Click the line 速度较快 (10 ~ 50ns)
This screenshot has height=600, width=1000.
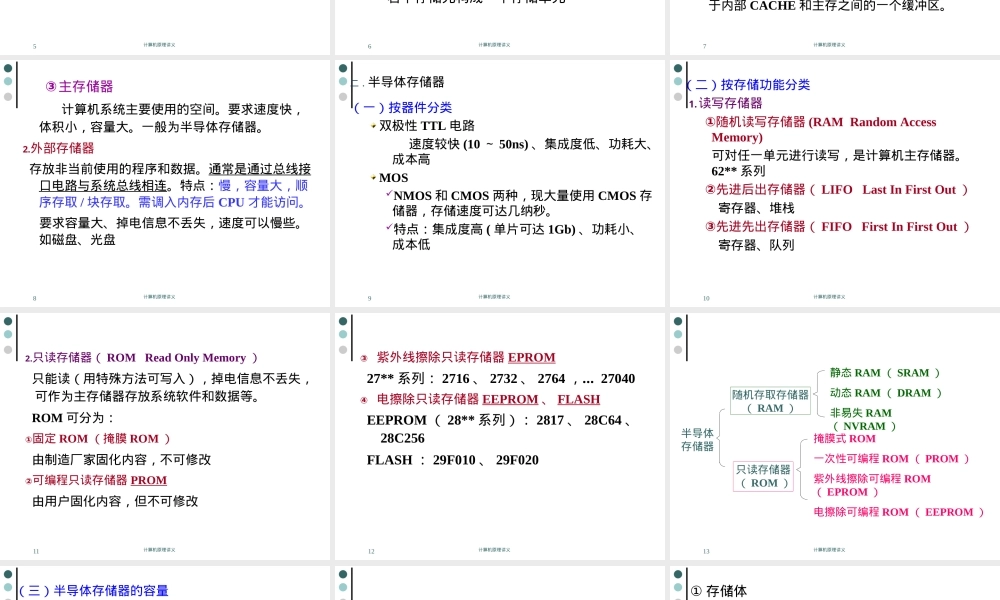point(469,144)
